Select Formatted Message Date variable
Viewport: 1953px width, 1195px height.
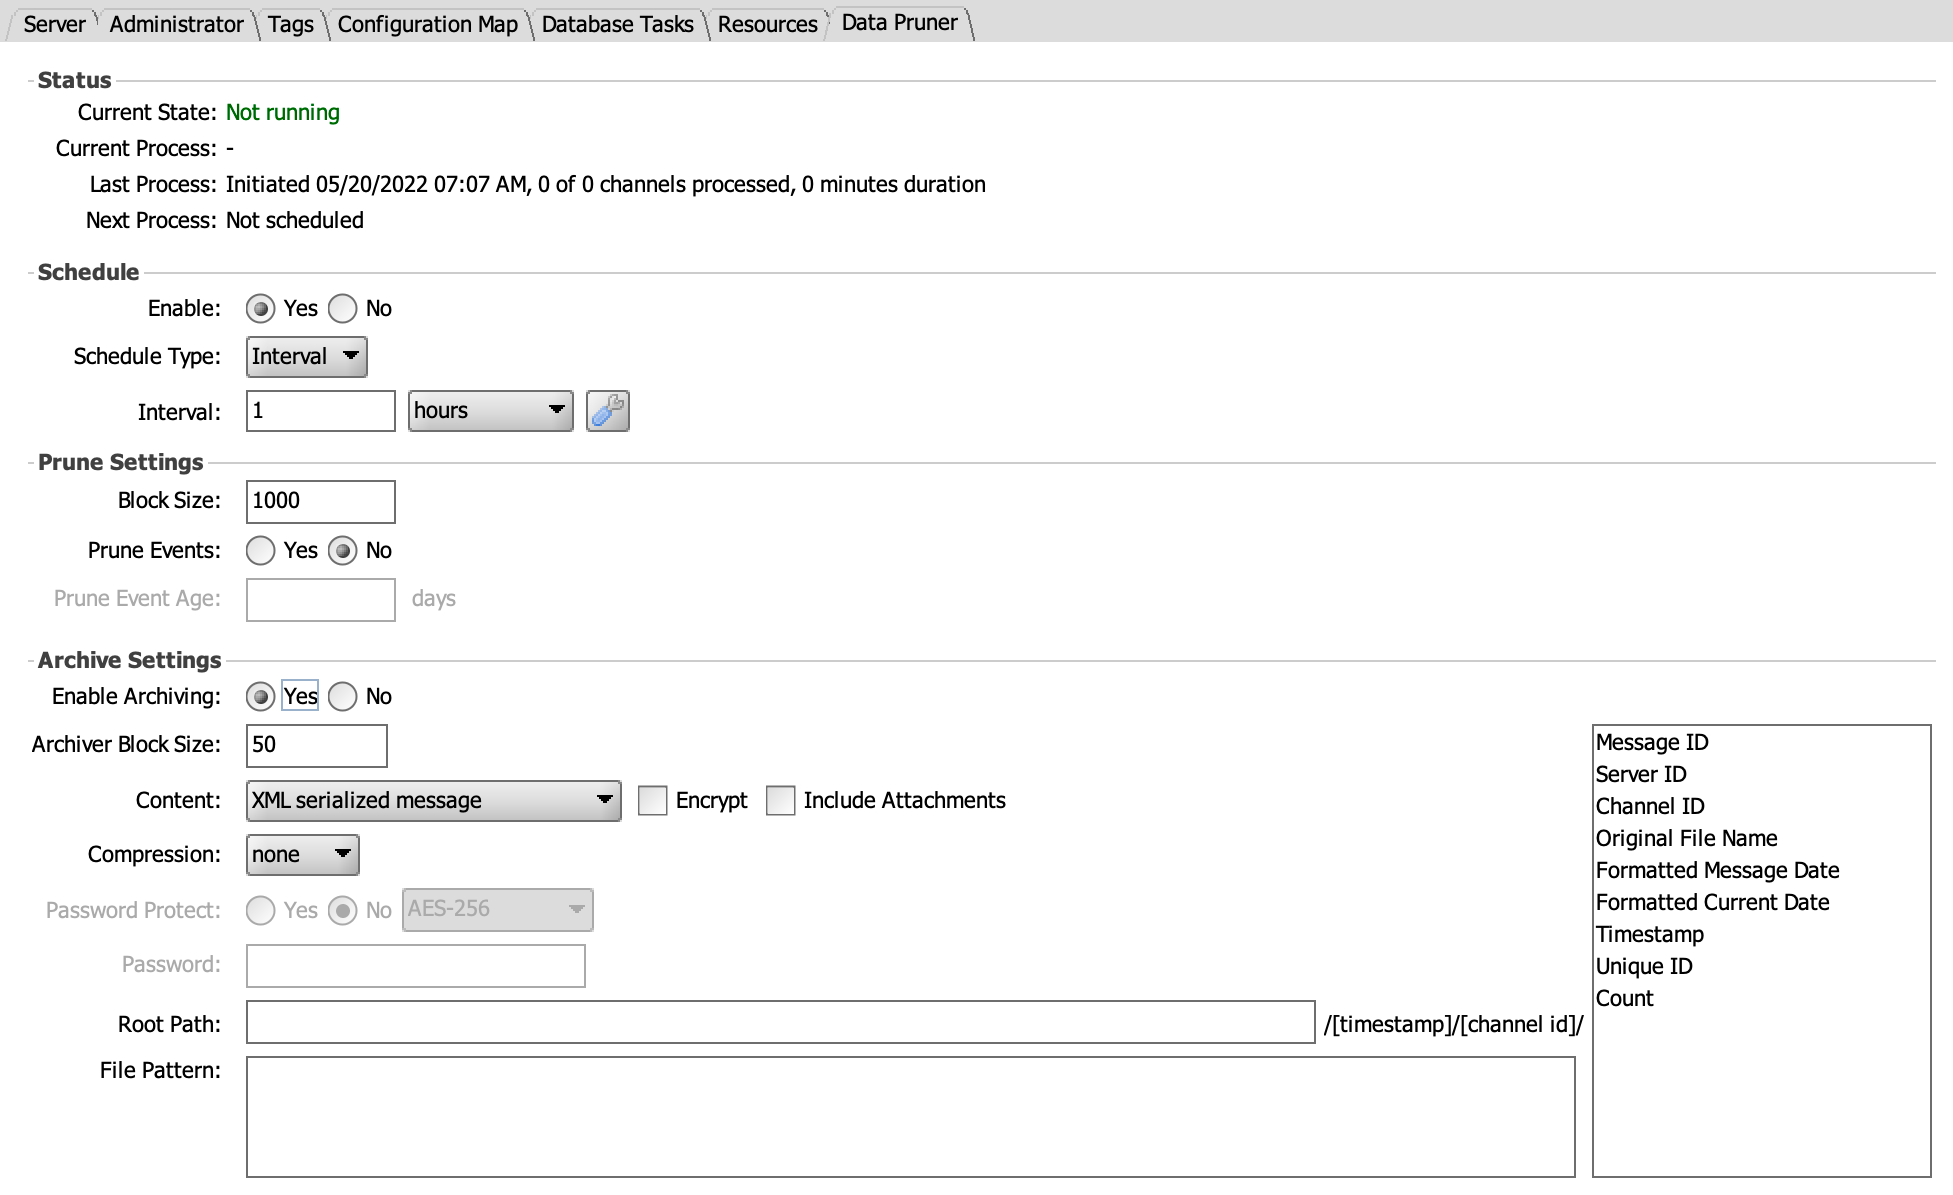coord(1717,871)
